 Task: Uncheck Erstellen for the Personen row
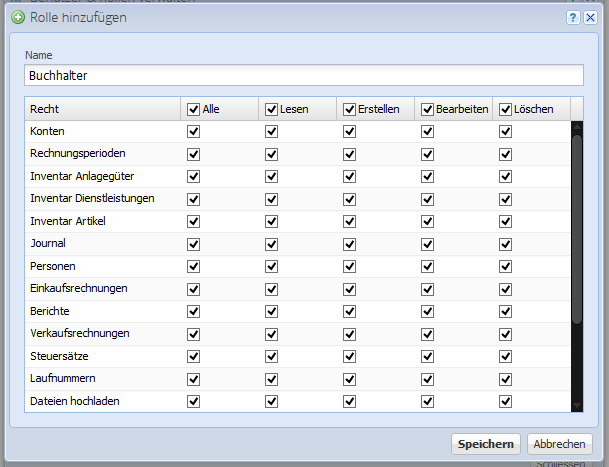point(349,266)
